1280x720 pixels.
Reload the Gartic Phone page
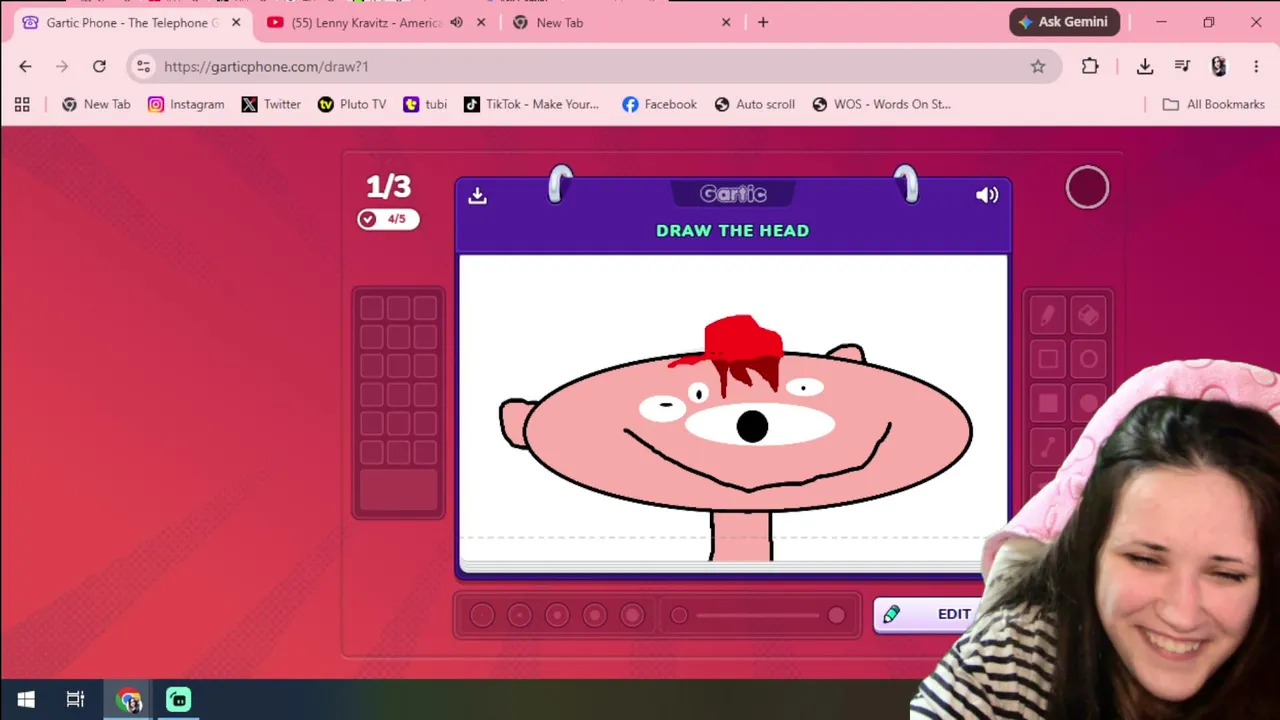[99, 66]
